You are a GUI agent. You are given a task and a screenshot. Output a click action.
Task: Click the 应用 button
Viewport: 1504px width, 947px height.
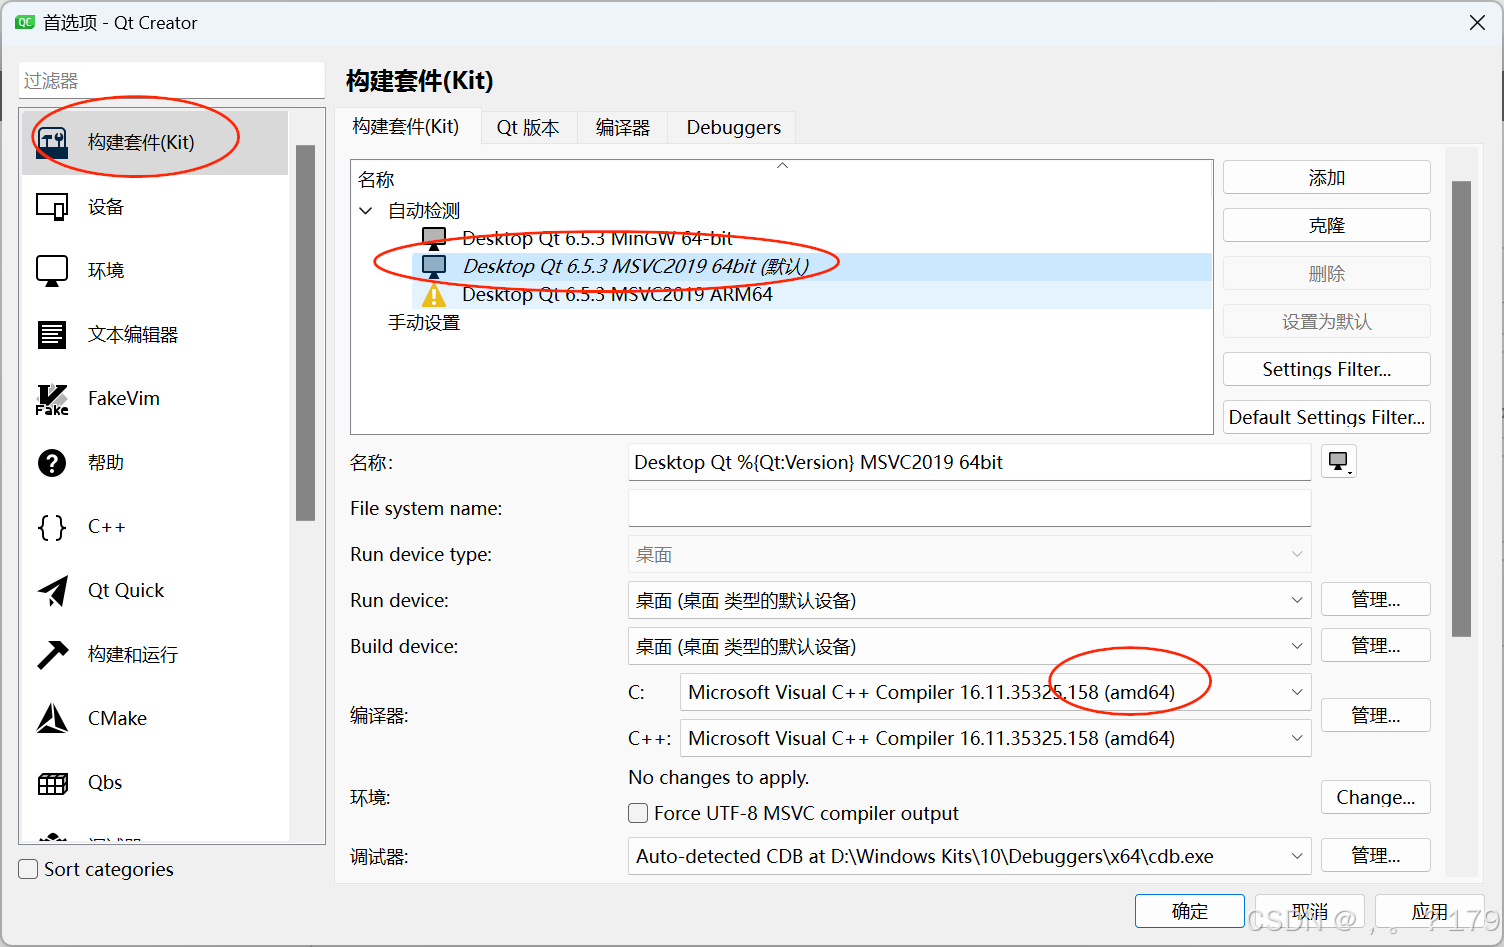pos(1429,911)
